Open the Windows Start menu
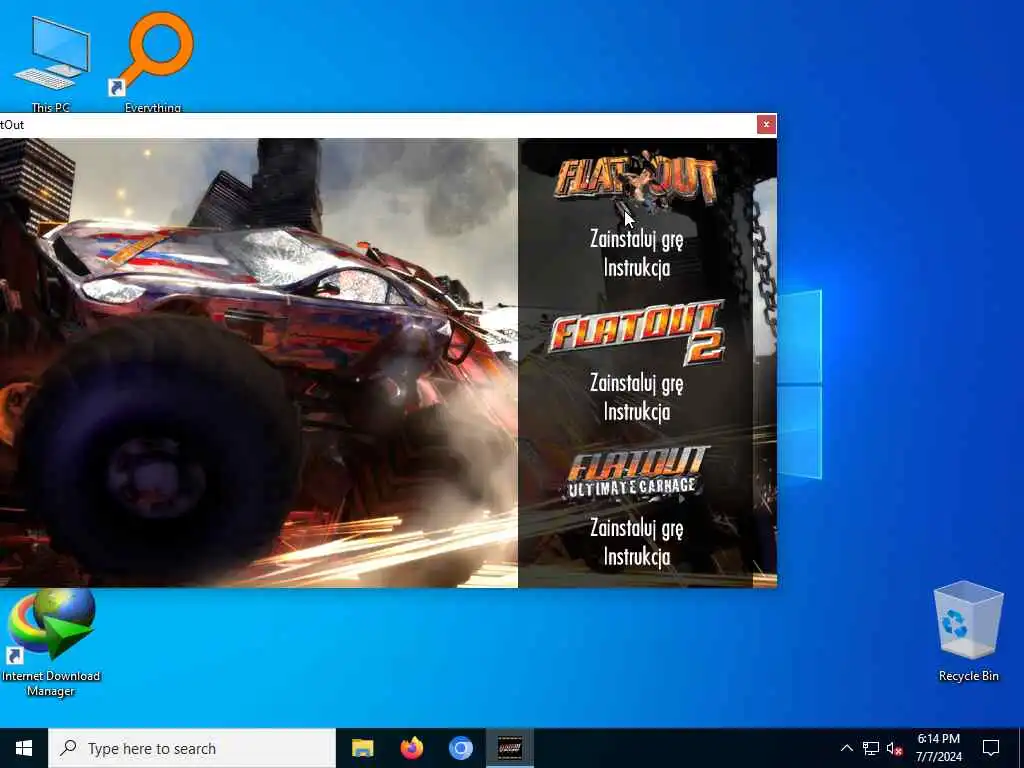The width and height of the screenshot is (1024, 768). click(x=24, y=748)
